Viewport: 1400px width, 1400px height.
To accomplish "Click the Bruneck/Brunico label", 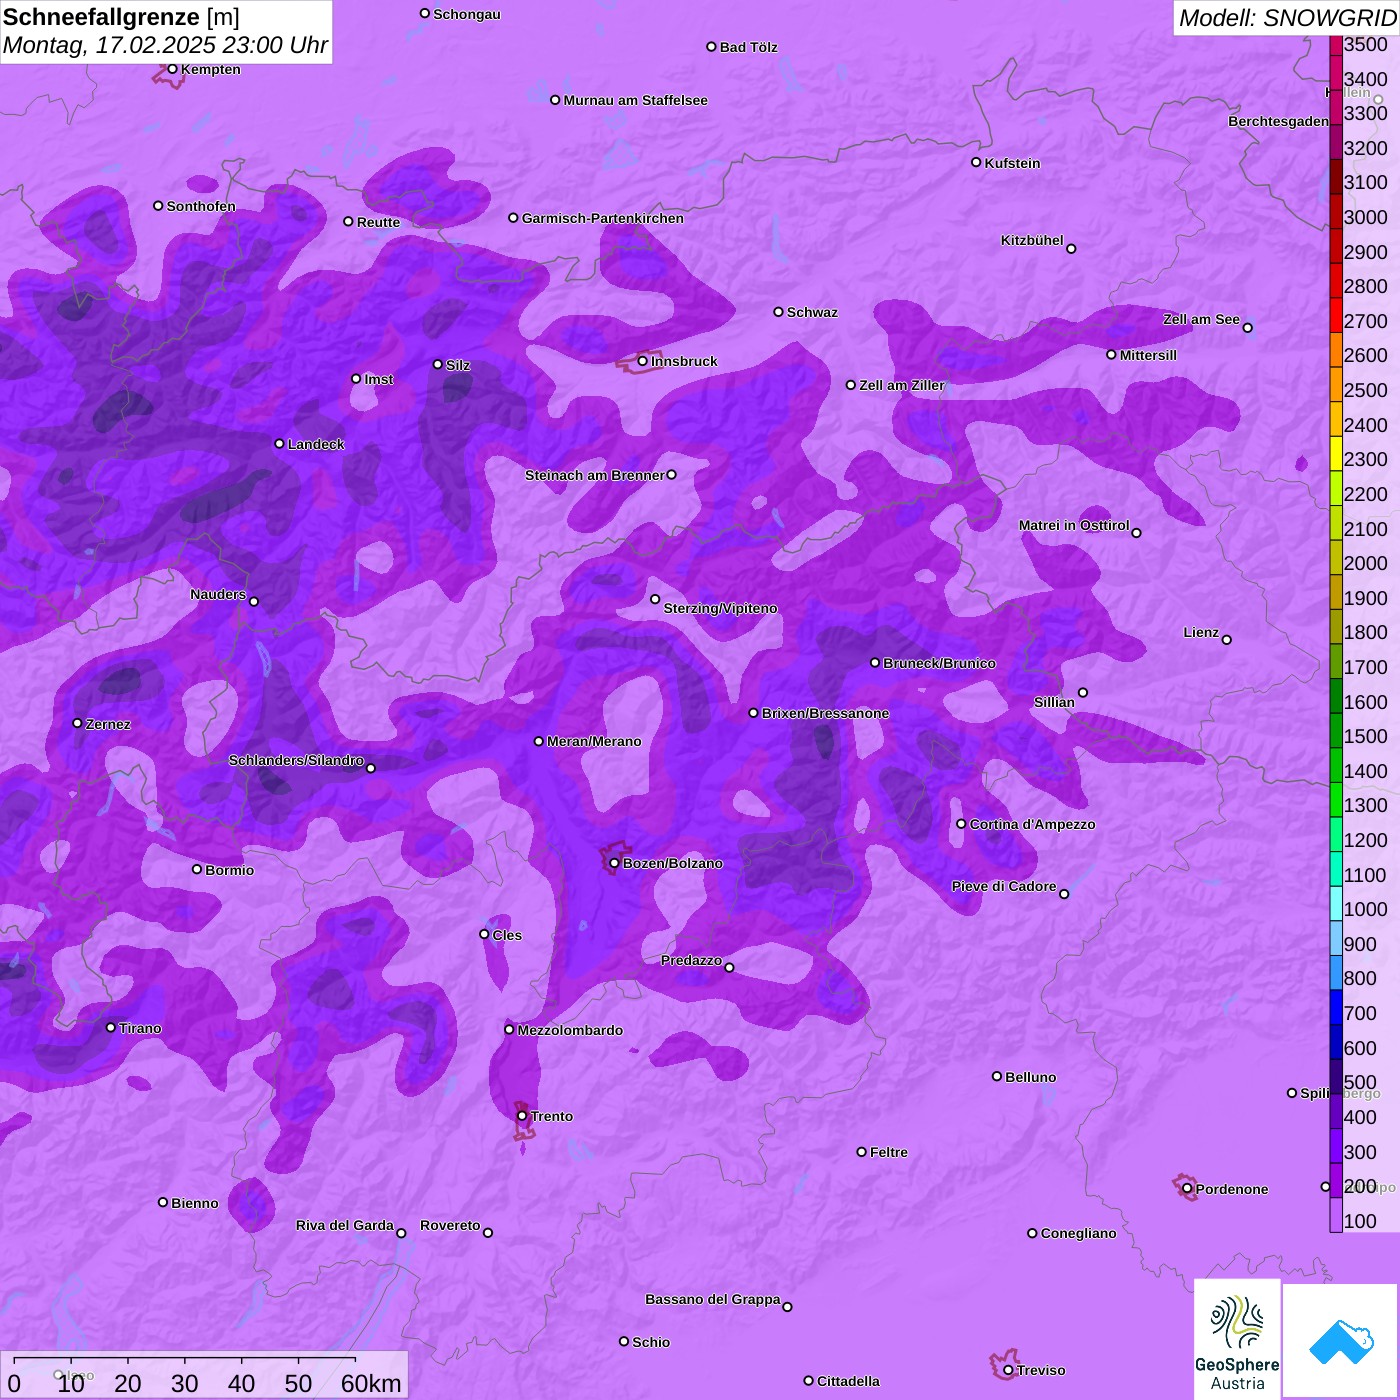I will click(939, 663).
